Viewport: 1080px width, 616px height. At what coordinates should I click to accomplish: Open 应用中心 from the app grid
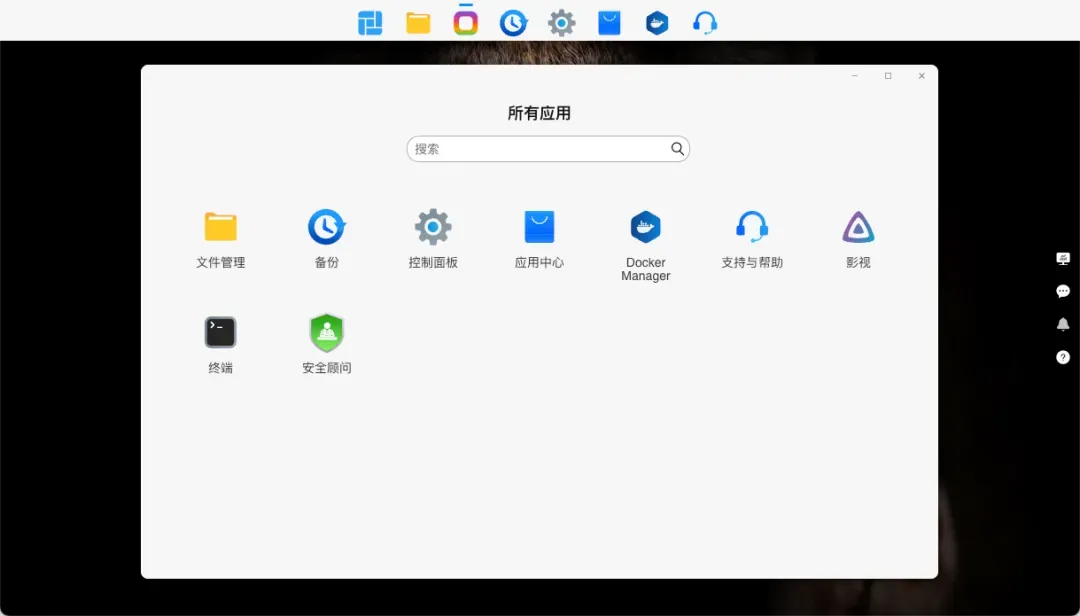(x=539, y=228)
